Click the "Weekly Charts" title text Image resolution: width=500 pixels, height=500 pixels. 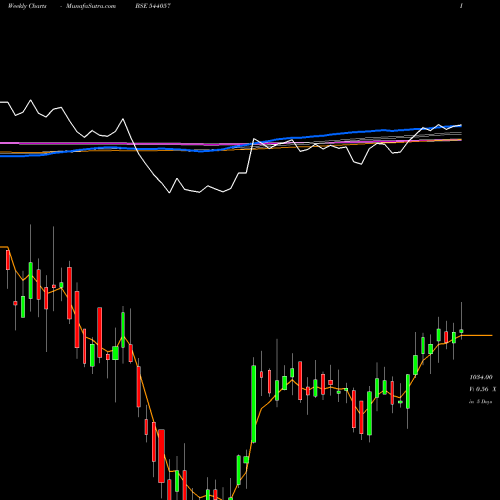[x=27, y=6]
